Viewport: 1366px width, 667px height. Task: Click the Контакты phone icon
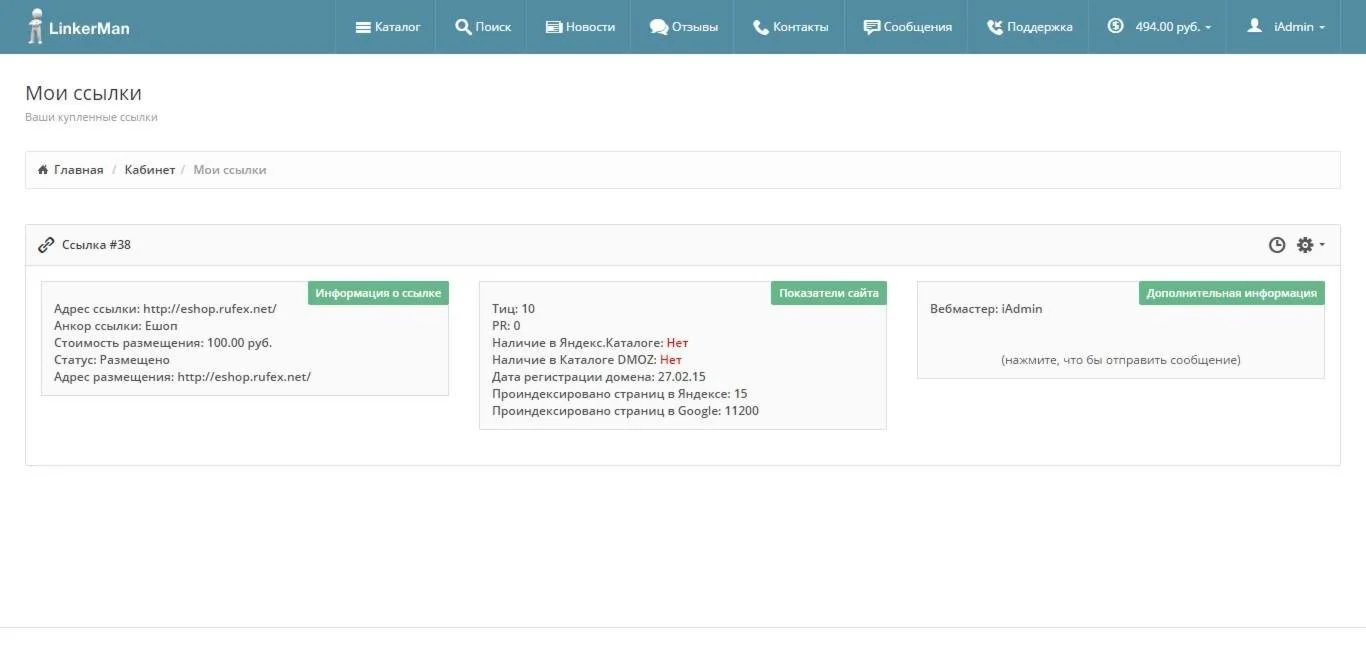coord(761,27)
